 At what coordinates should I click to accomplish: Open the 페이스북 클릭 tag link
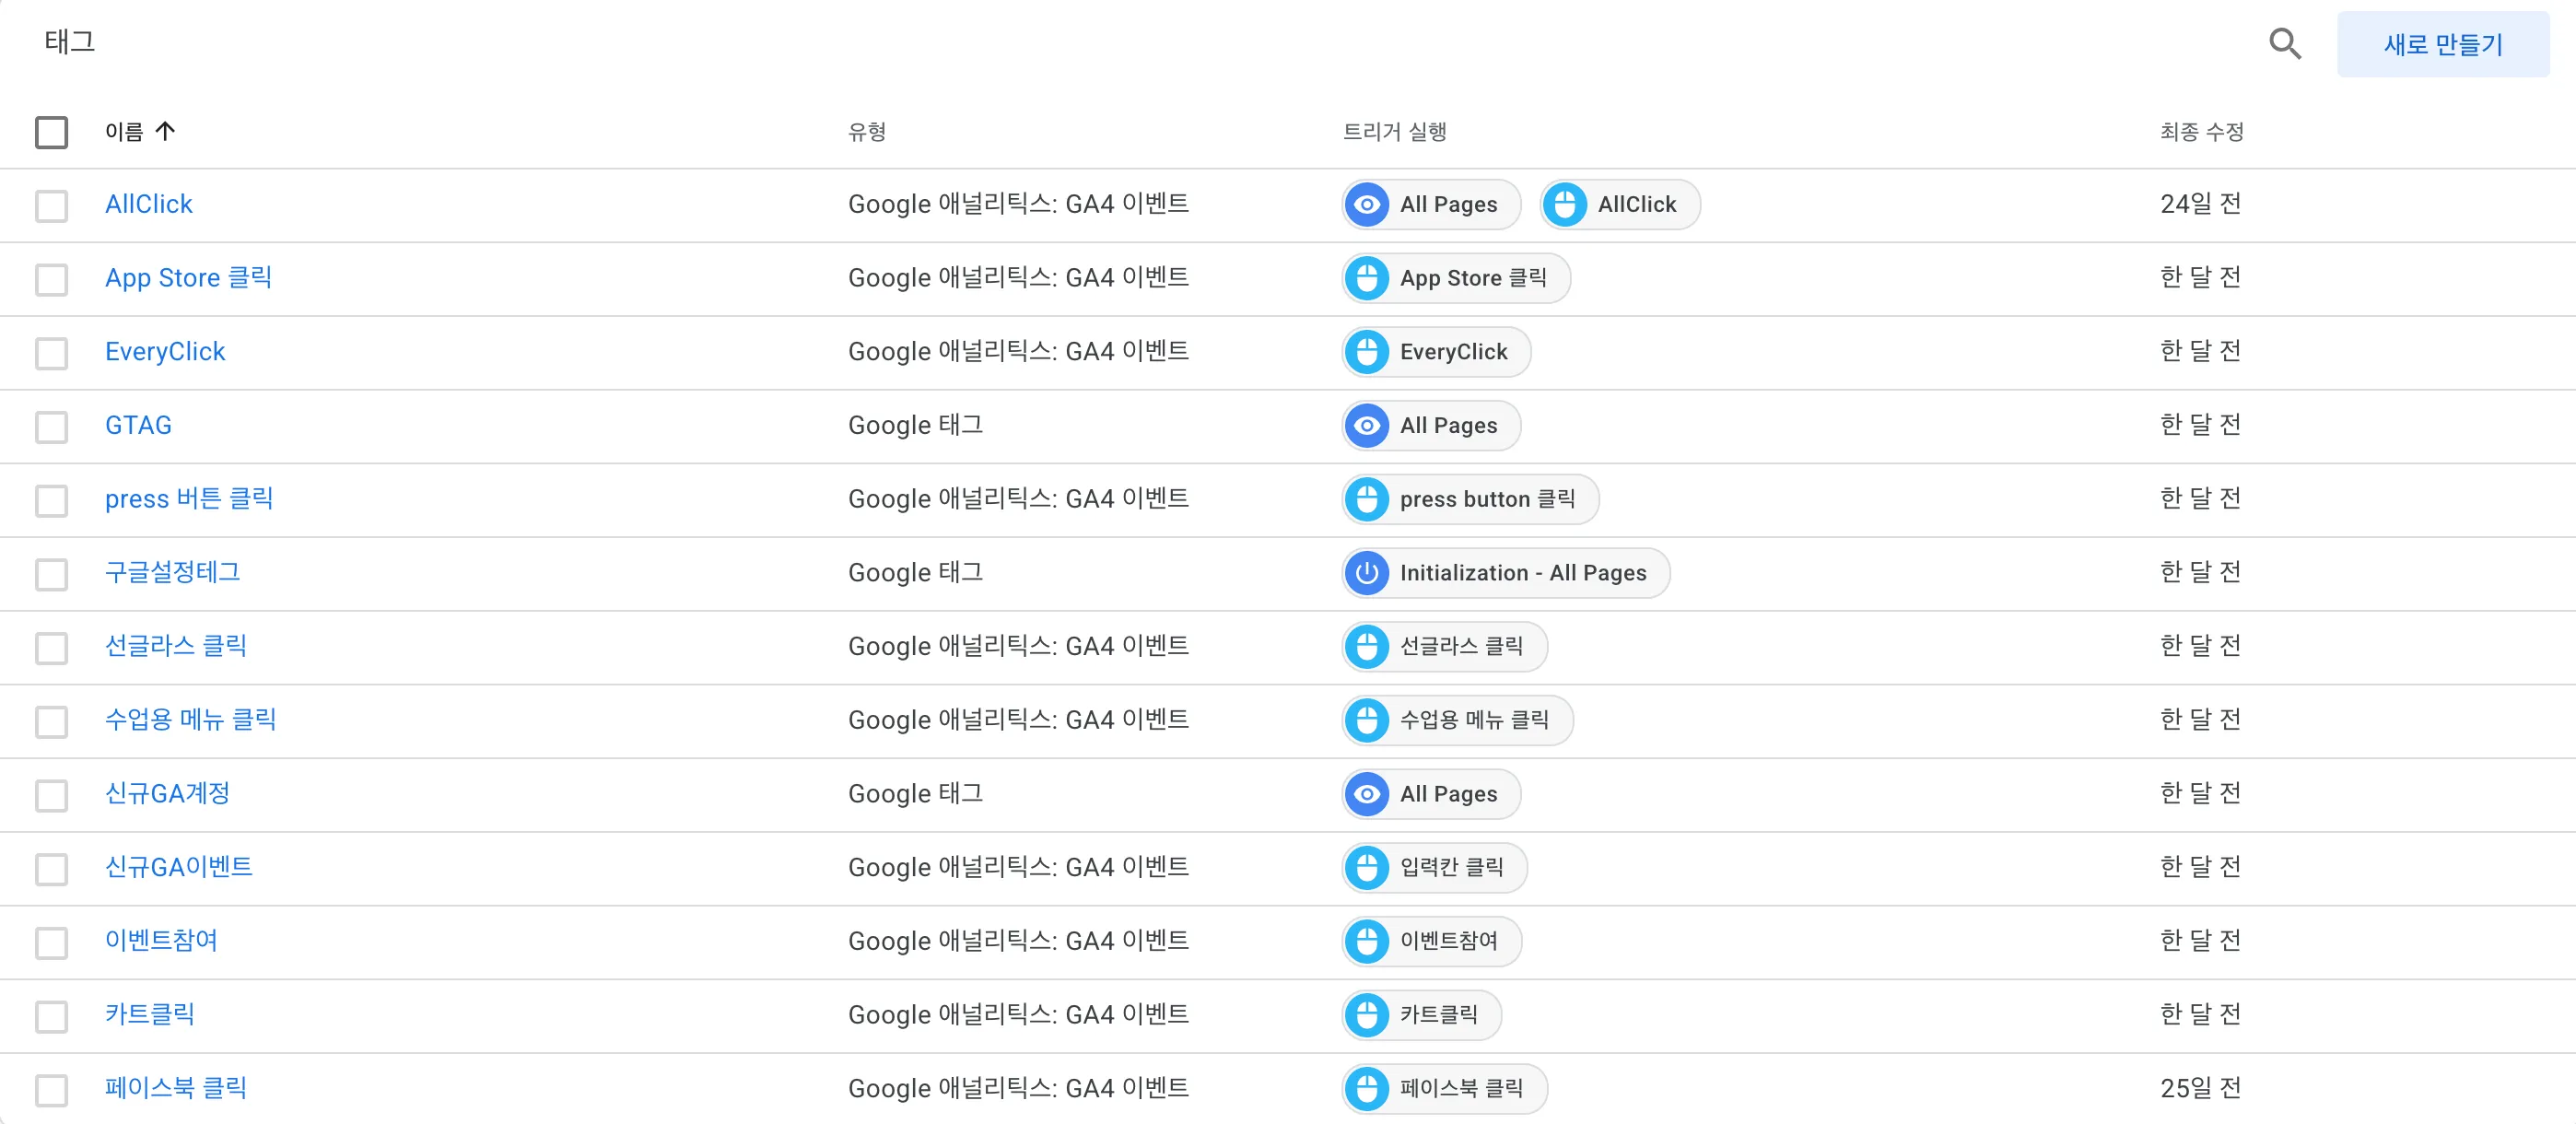[176, 1088]
